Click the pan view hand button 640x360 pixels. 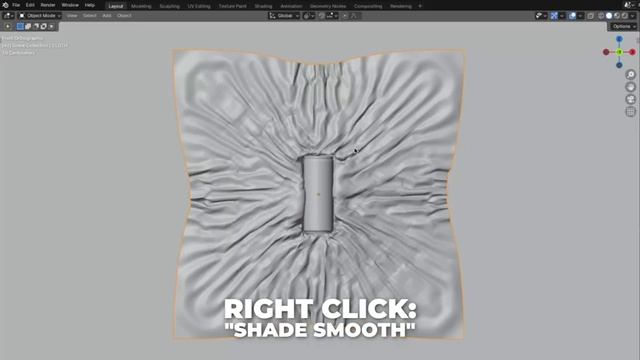631,87
